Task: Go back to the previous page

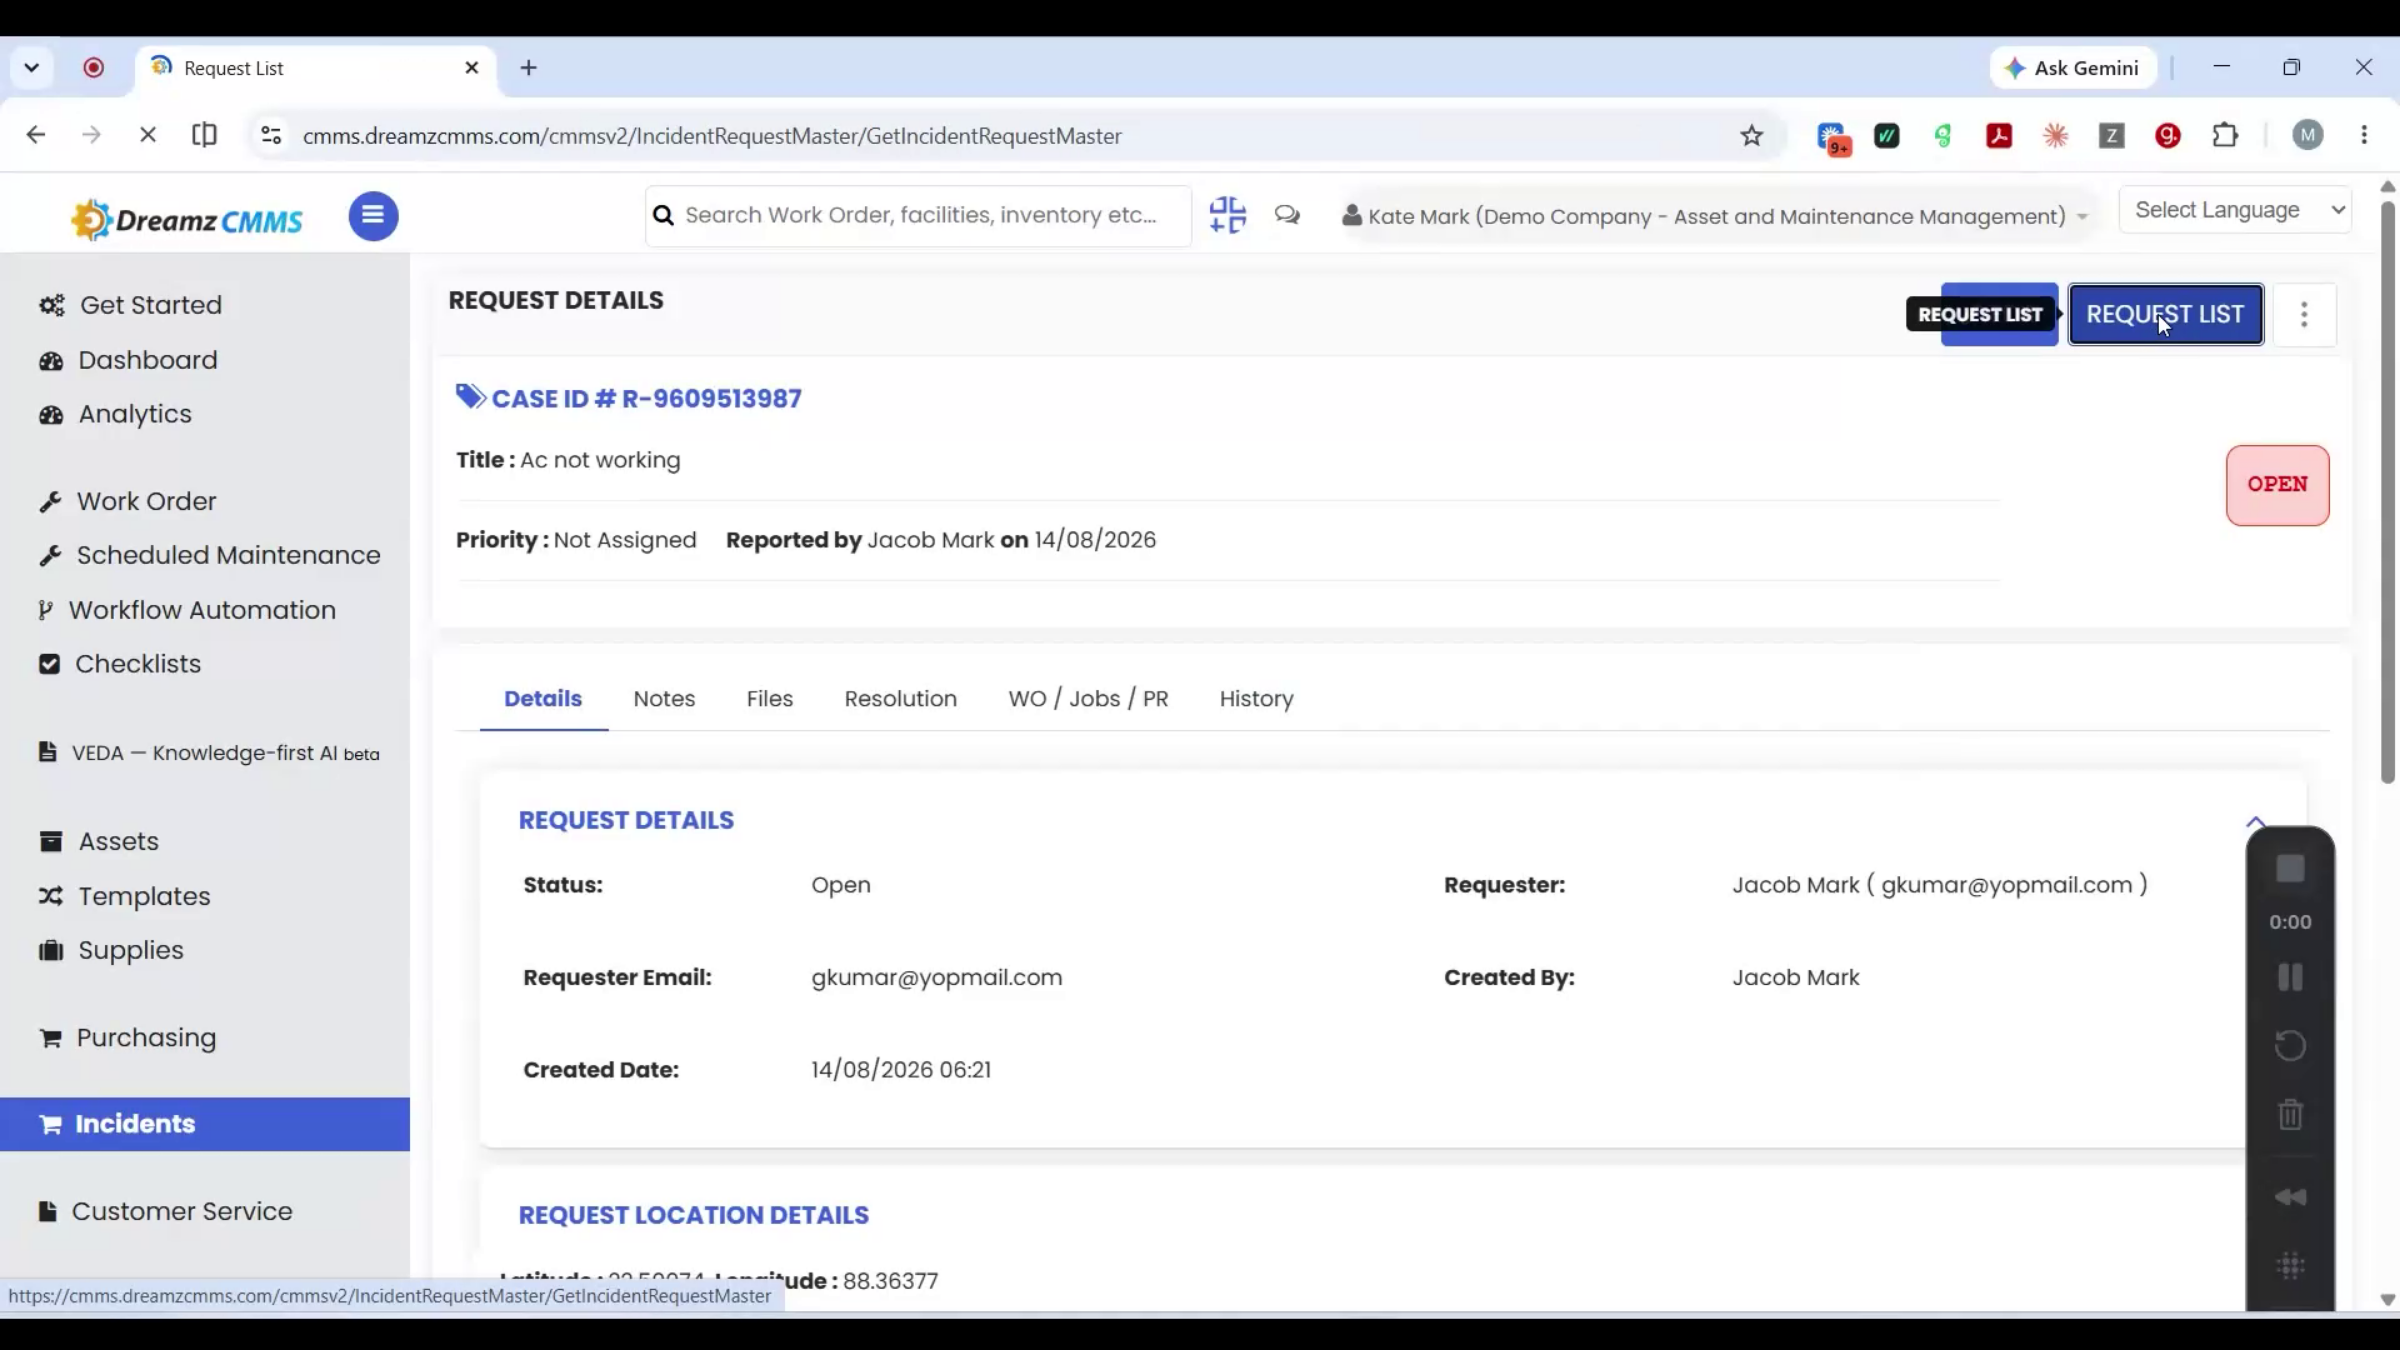Action: coord(36,135)
